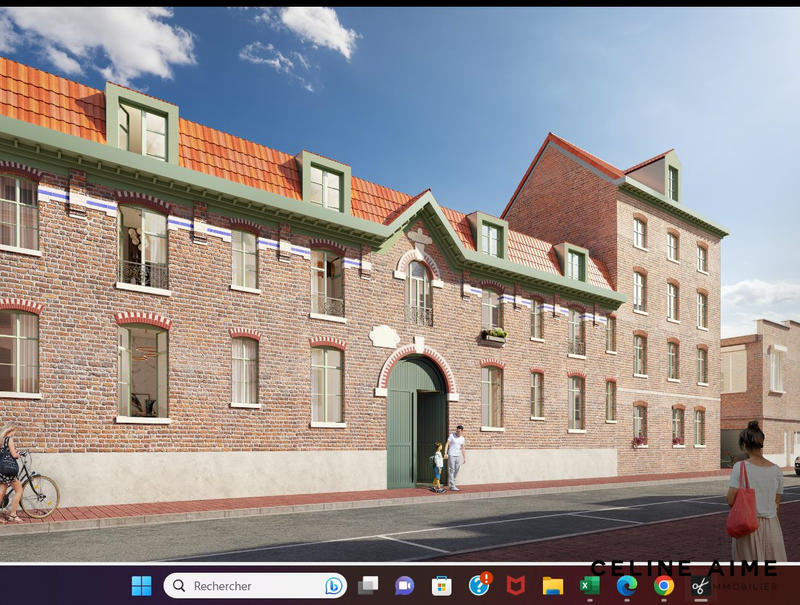The width and height of the screenshot is (800, 605).
Task: Click the magnifier icon in search box
Action: click(x=179, y=586)
